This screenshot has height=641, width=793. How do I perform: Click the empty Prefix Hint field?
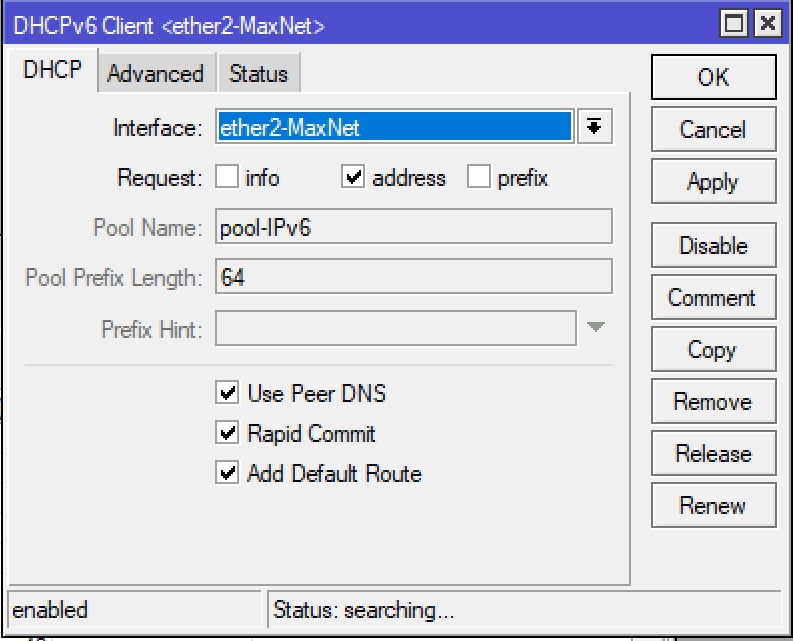pos(395,328)
